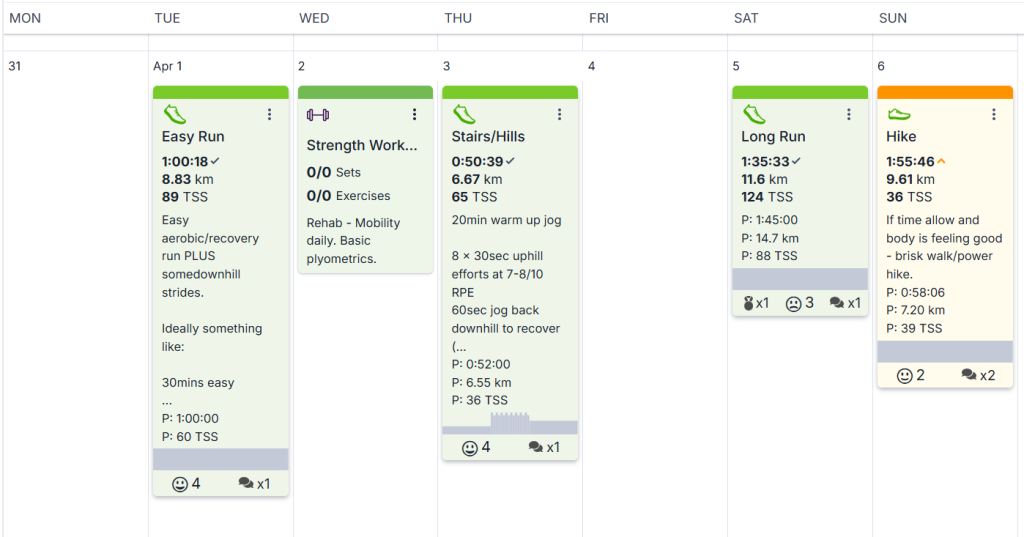Click the comments bubble on Stairs/Hills card

(536, 448)
